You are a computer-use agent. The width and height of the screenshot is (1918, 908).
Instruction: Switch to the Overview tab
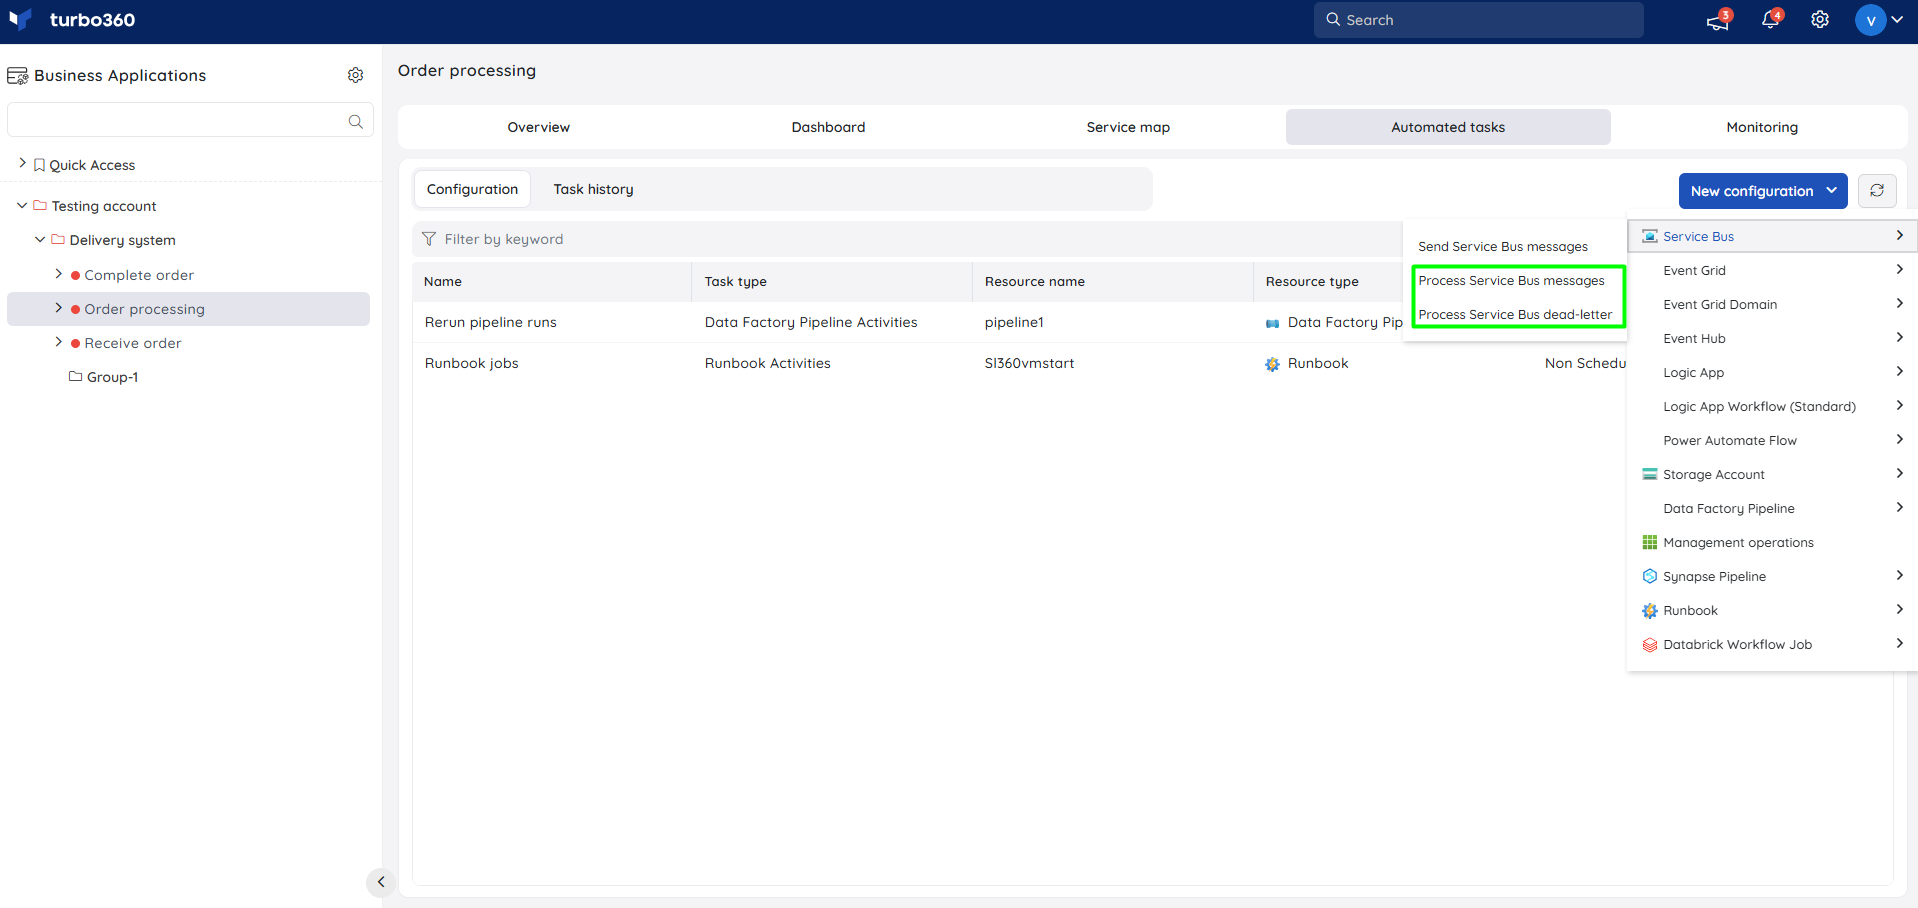point(538,127)
